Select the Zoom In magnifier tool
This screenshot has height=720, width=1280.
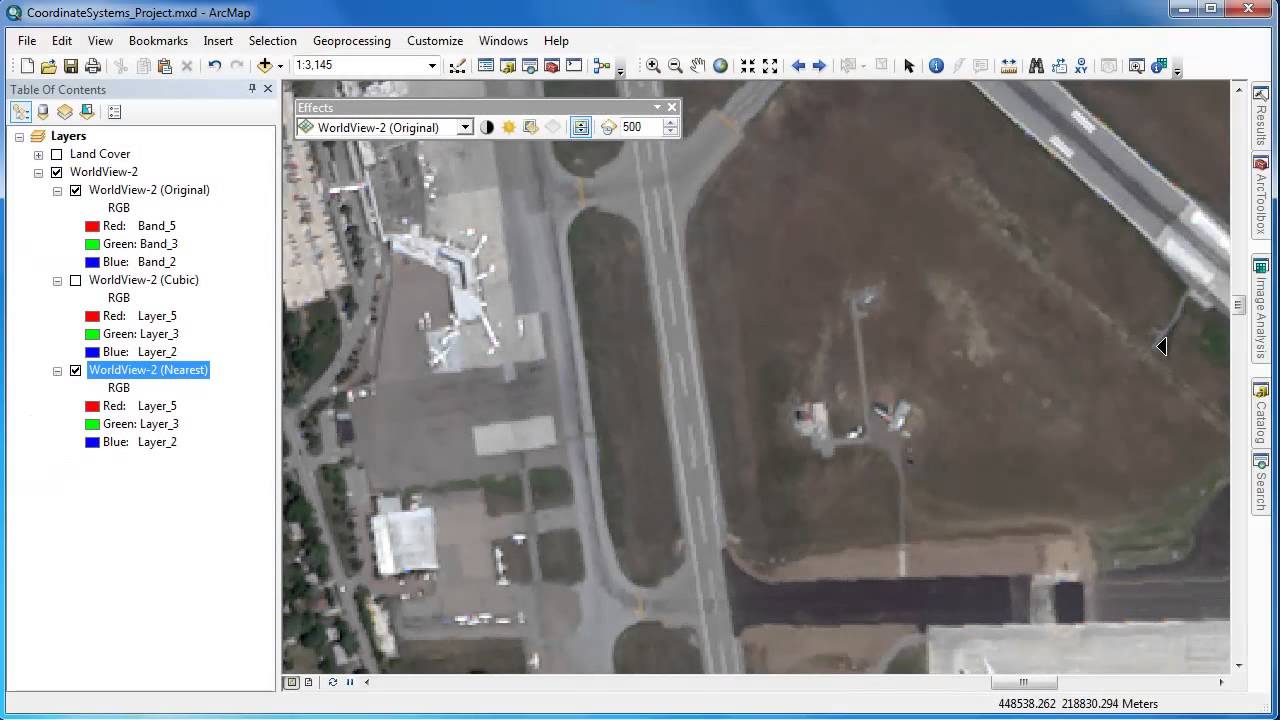click(x=653, y=66)
